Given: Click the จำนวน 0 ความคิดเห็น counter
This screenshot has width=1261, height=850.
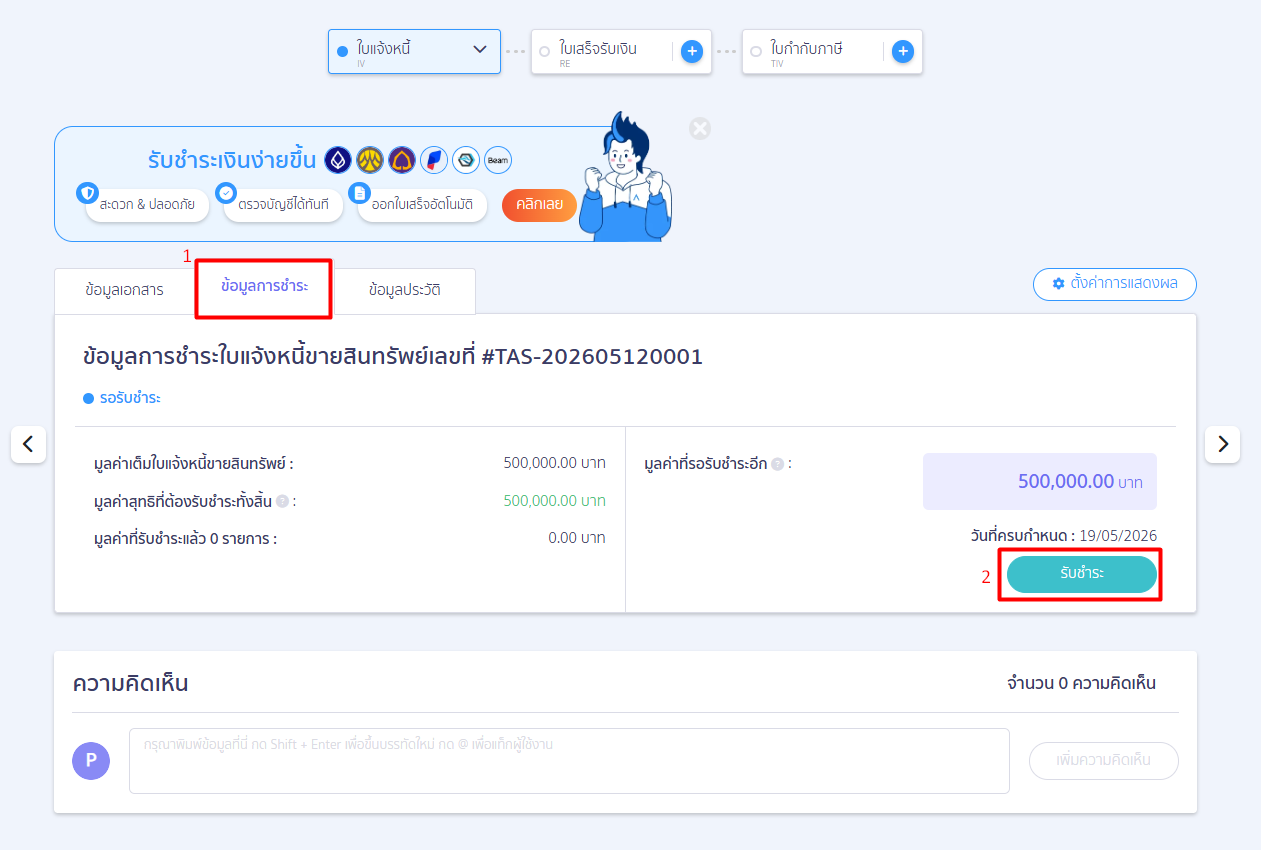Looking at the screenshot, I should coord(1081,684).
